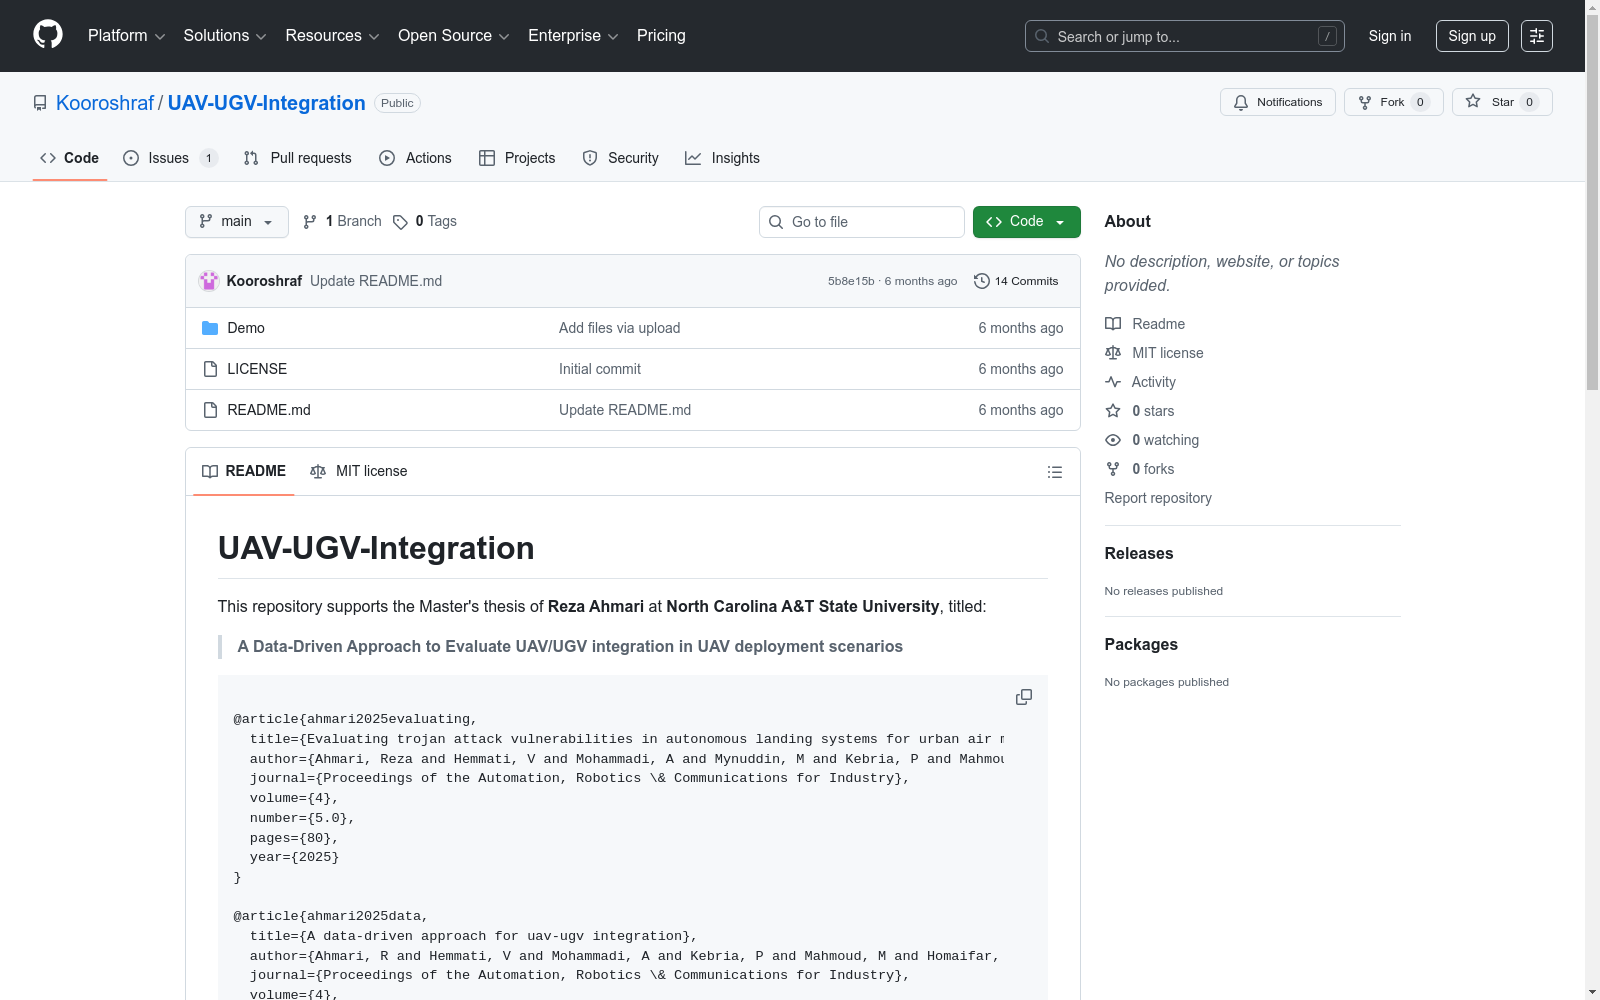Switch to the Security tab
This screenshot has width=1600, height=1000.
621,158
